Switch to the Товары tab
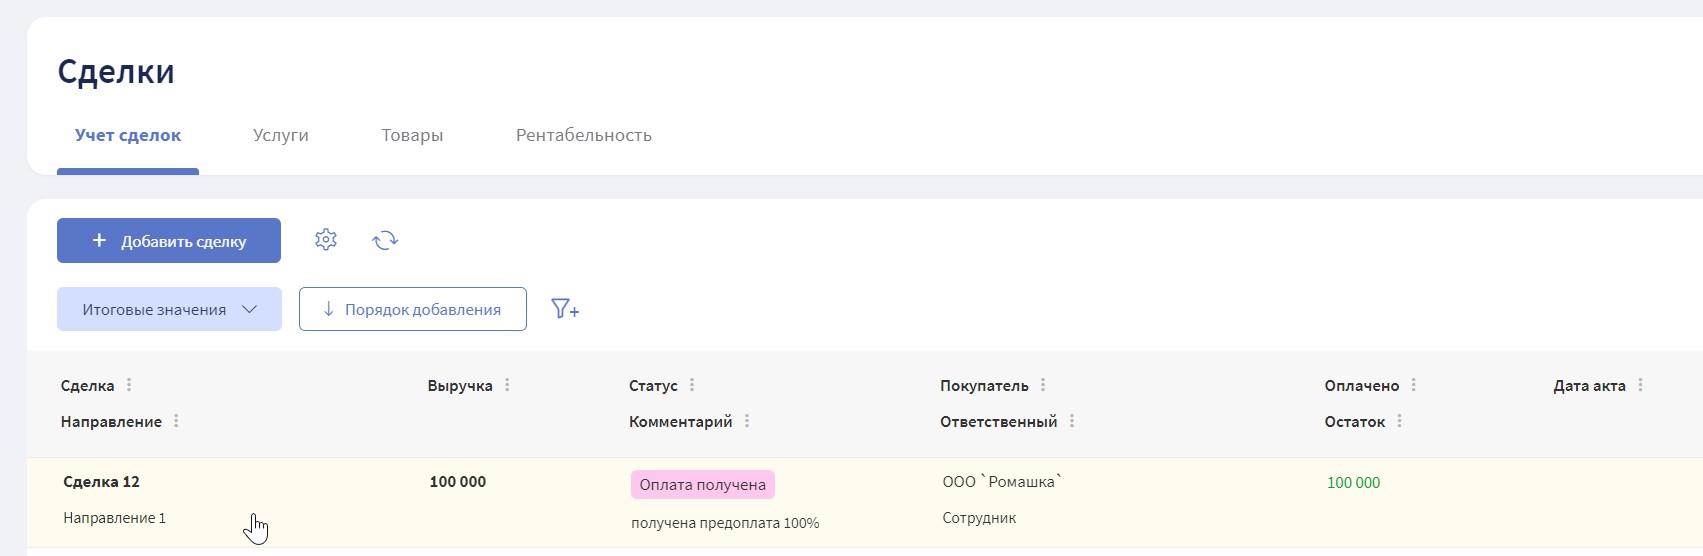Image resolution: width=1703 pixels, height=556 pixels. [412, 135]
